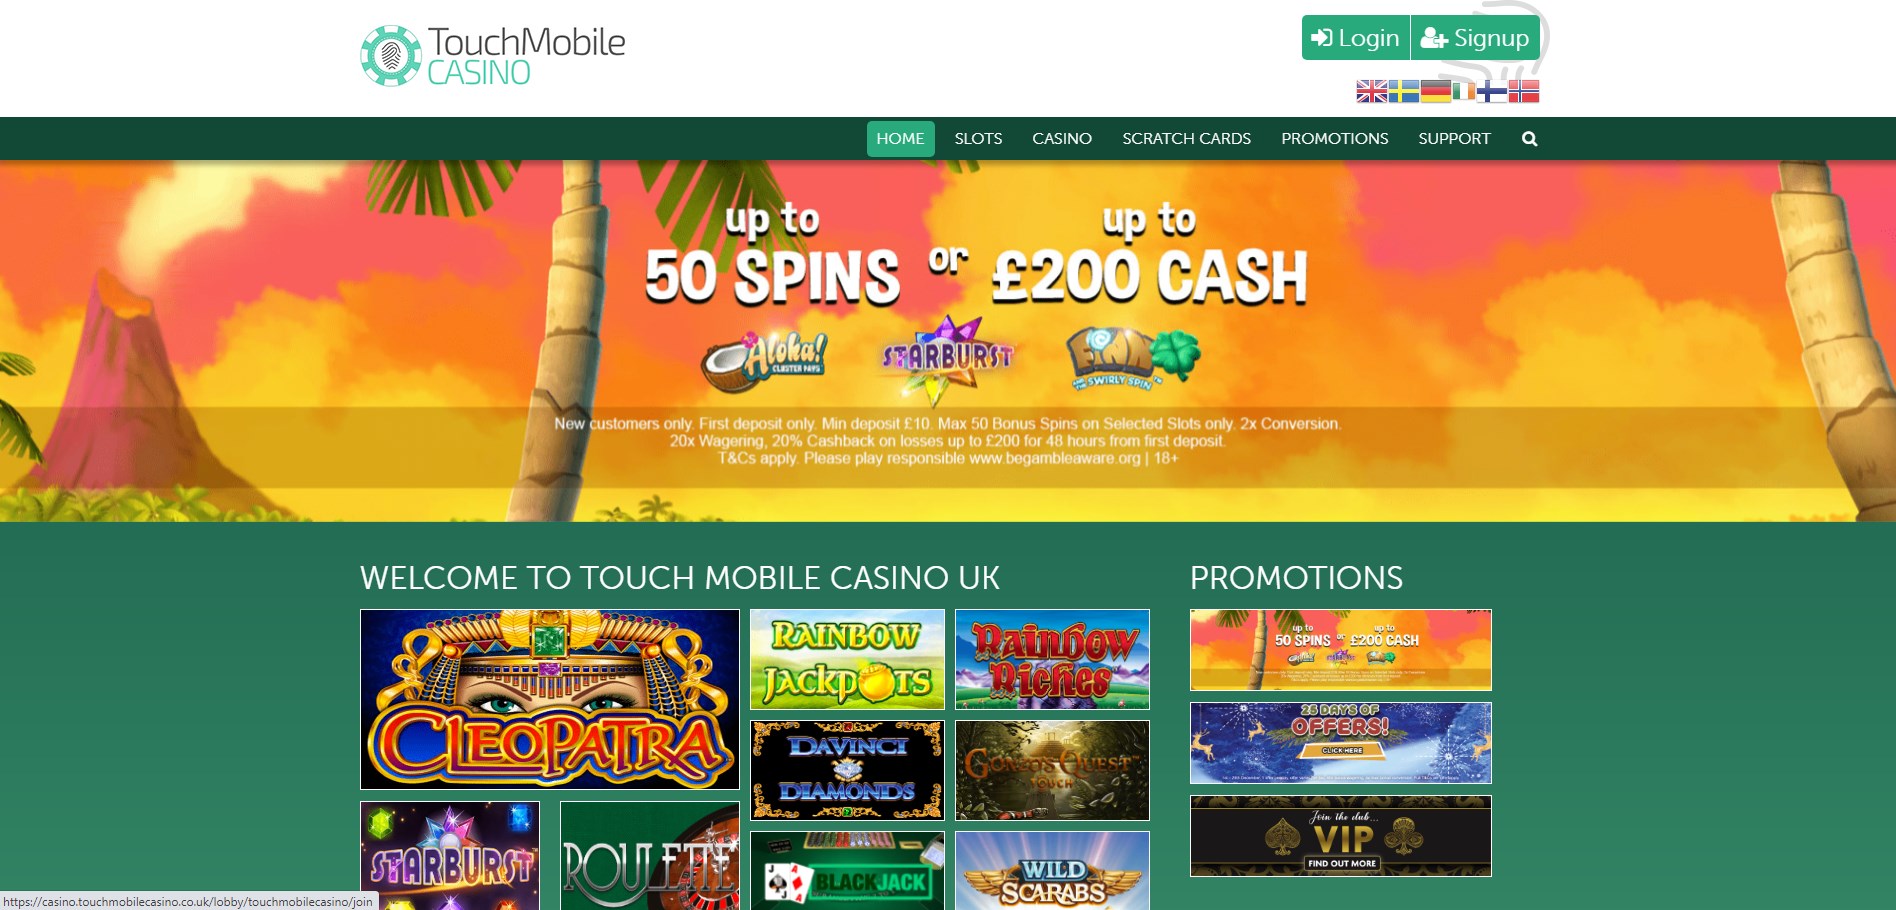Go to the Scratch Cards section
Screen dimensions: 1896x910
coord(1186,139)
